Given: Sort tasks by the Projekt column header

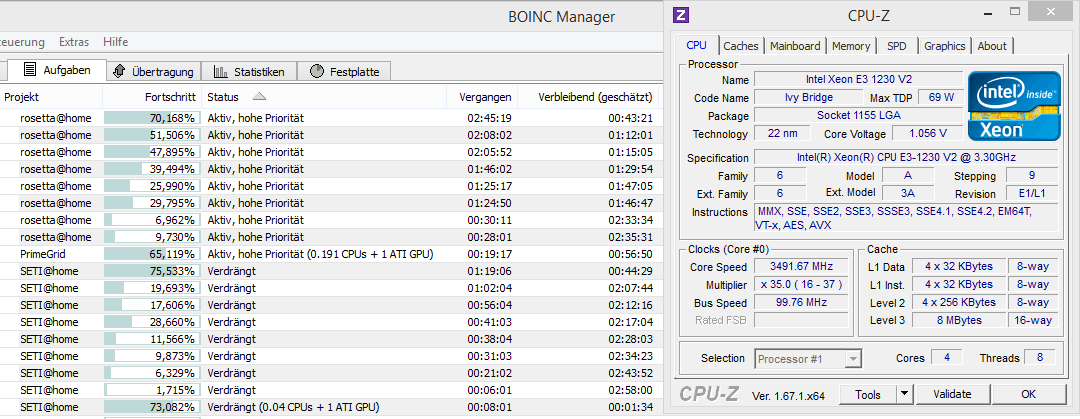Looking at the screenshot, I should point(52,97).
